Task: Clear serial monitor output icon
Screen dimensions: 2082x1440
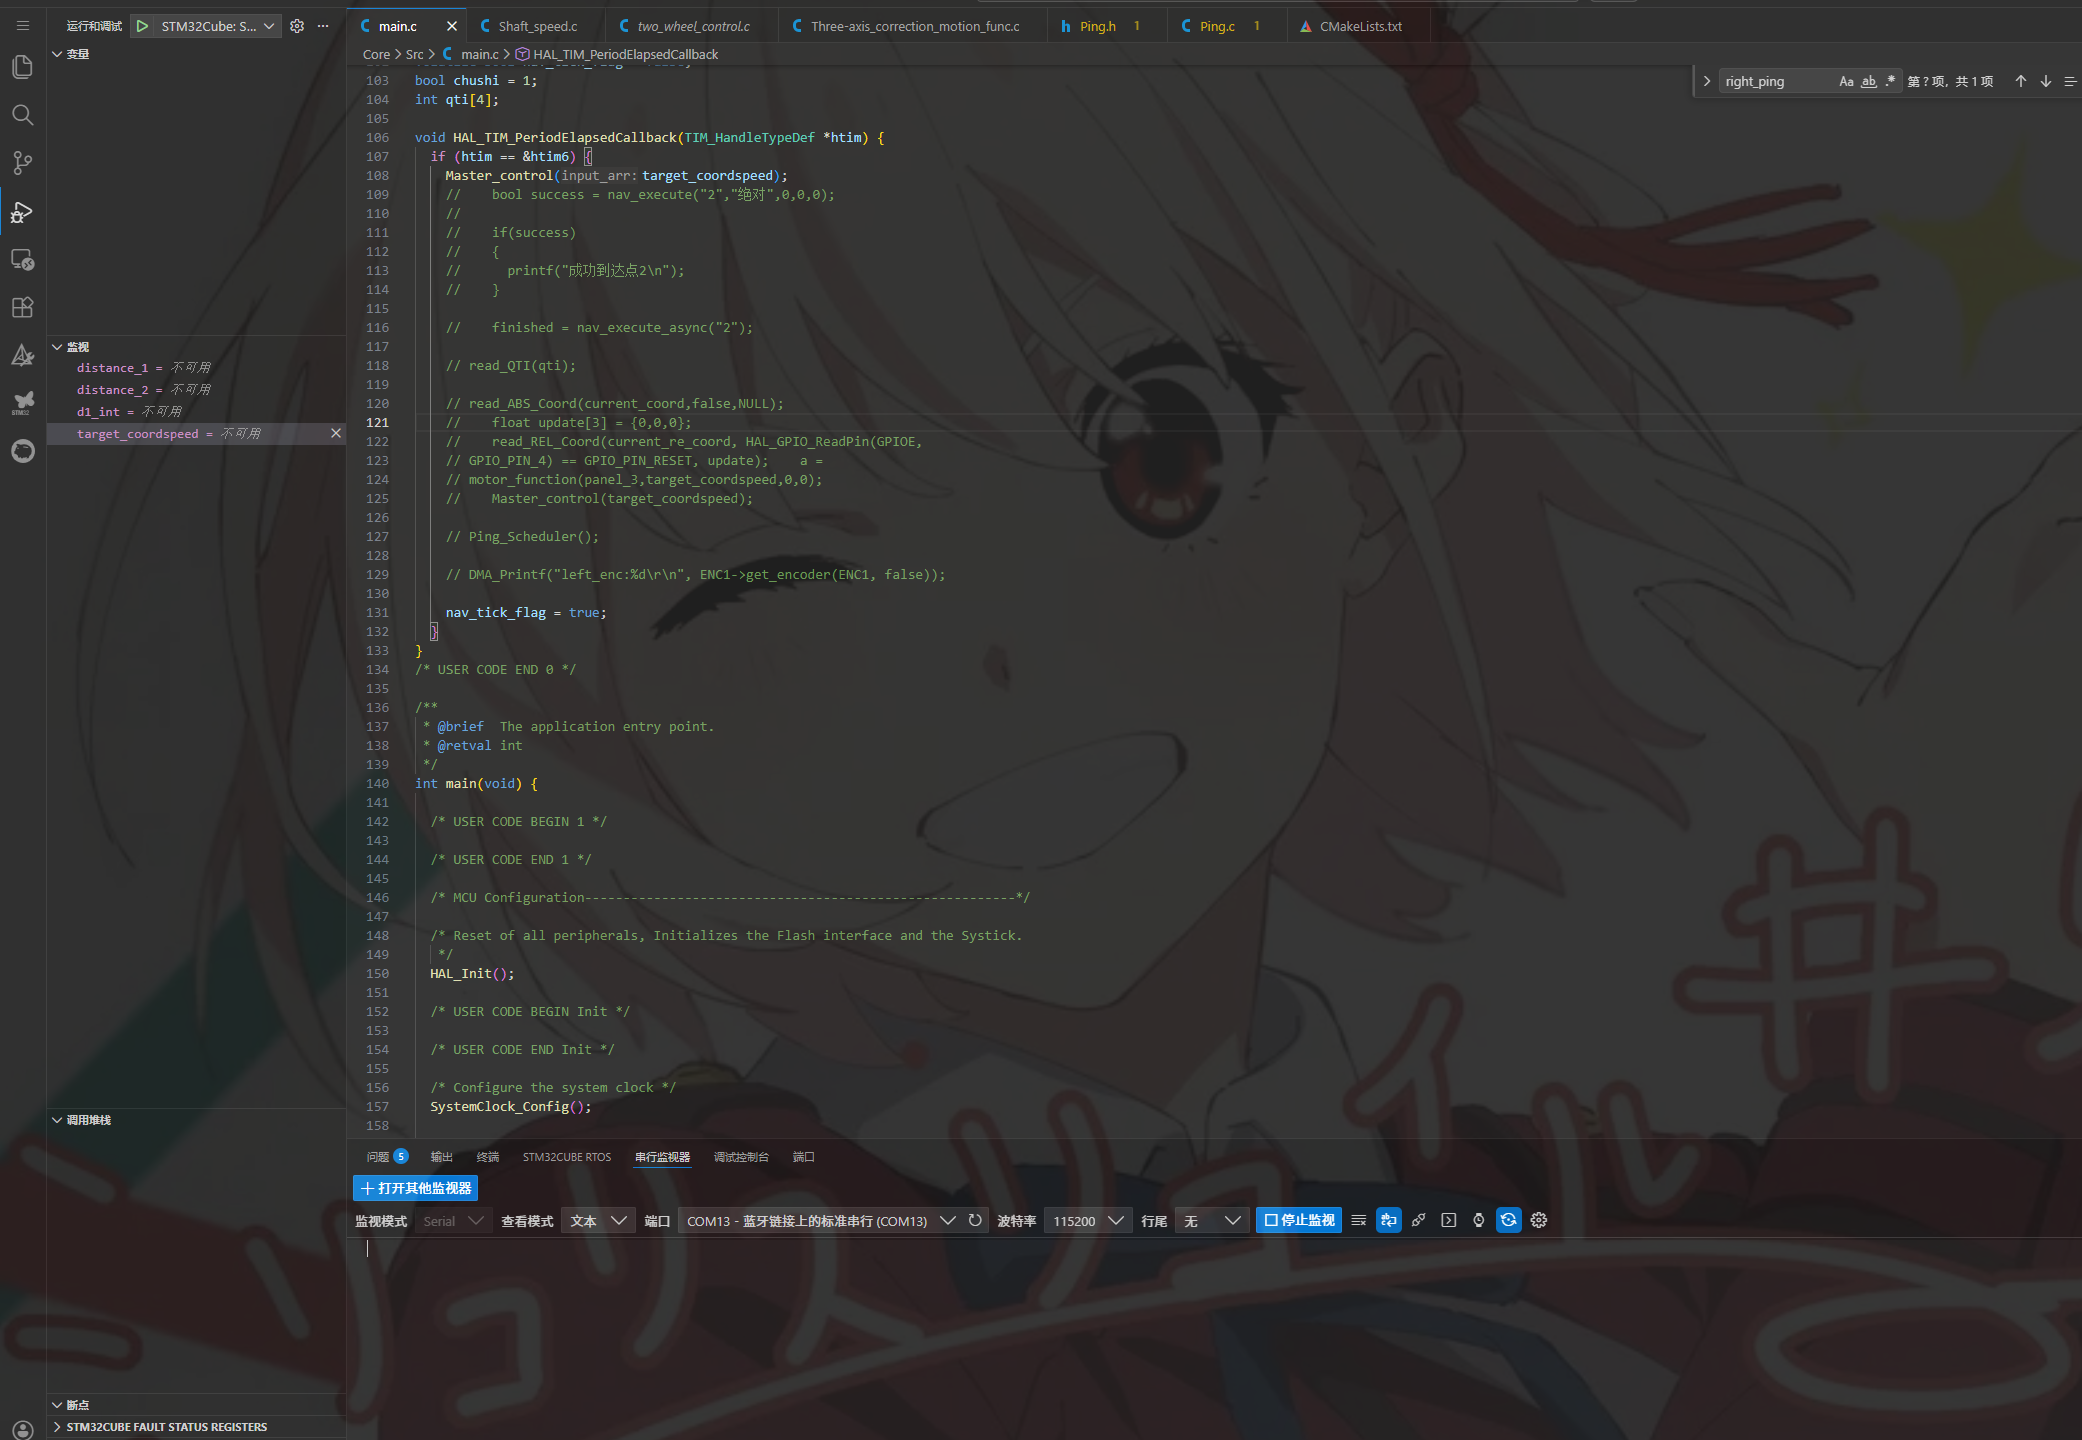Action: (x=1358, y=1220)
